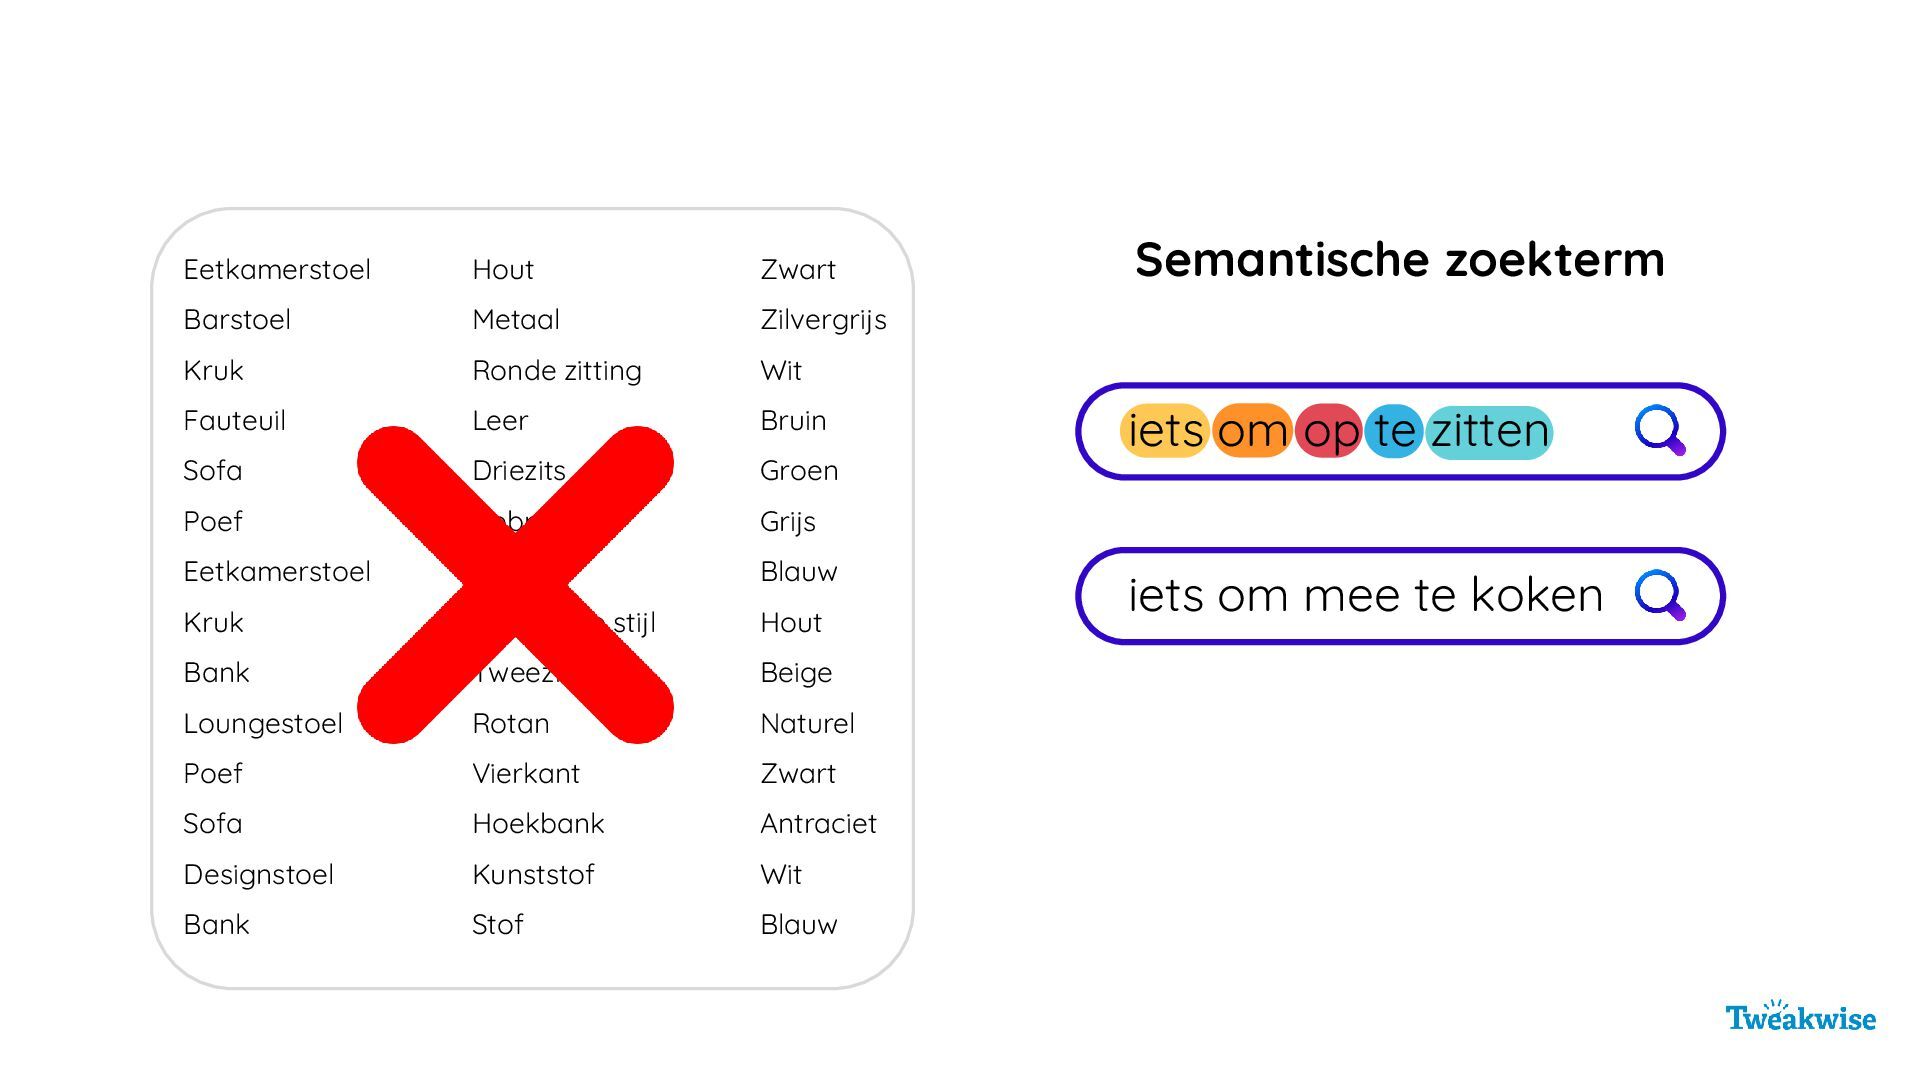Select the yellow highlighted word "iets"
Viewport: 1920px width, 1080px height.
1164,431
